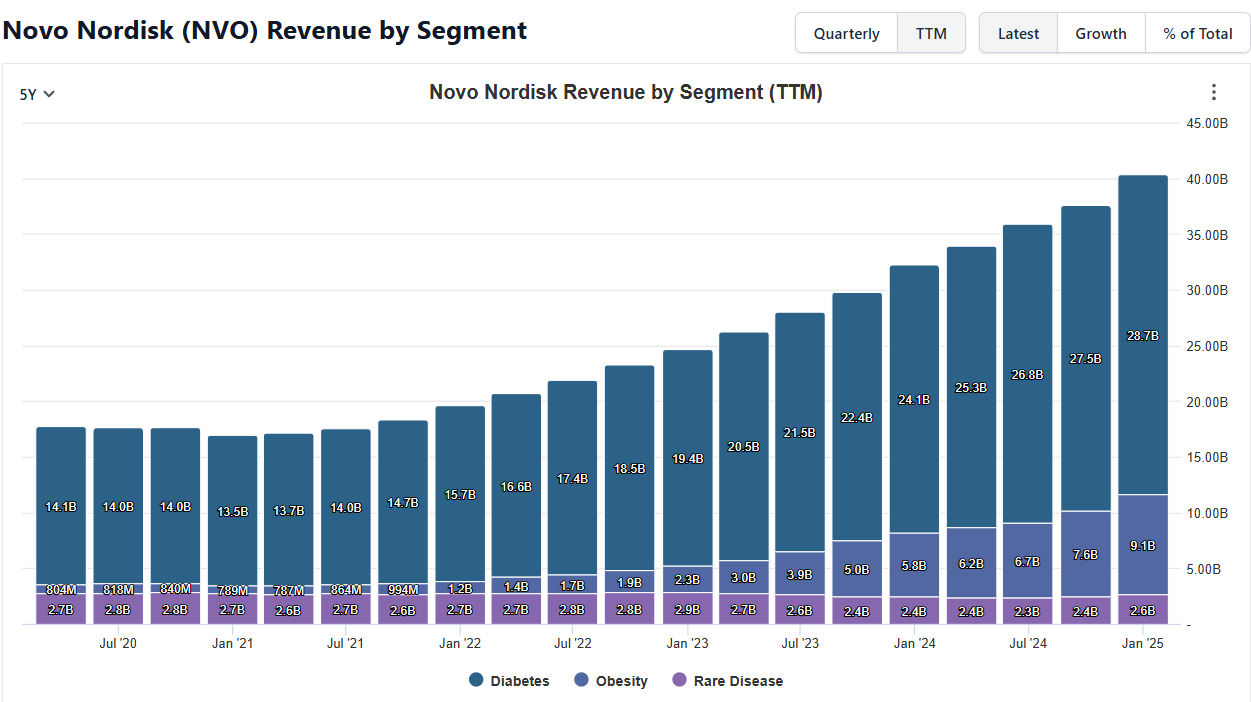Viewport: 1251px width, 702px height.
Task: Click the Jan '23 axis label
Action: pos(688,643)
